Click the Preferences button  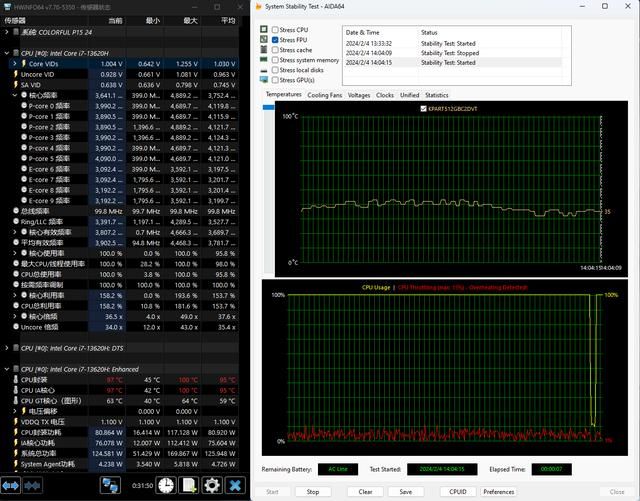[x=498, y=492]
